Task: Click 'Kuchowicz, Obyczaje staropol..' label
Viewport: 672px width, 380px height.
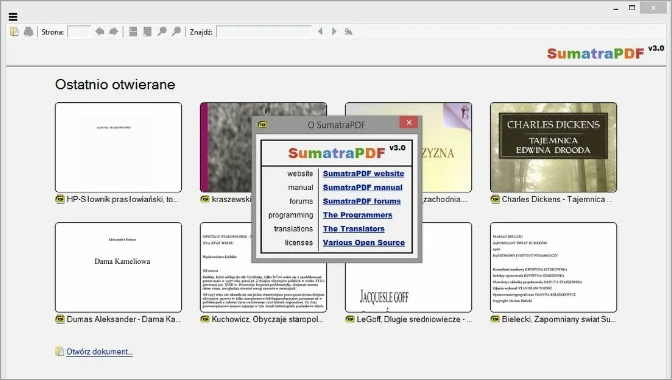Action: (267, 319)
